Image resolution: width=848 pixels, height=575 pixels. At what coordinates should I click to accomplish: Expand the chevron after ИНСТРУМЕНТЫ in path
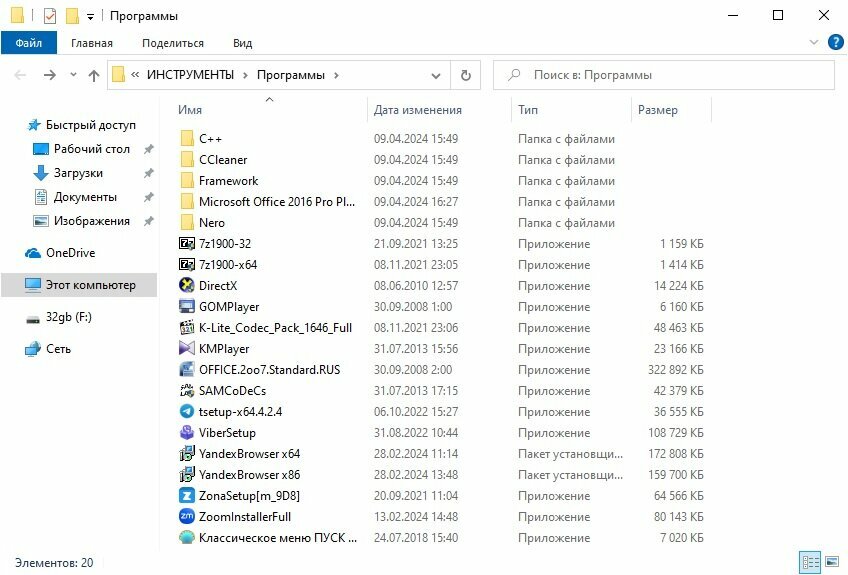[x=246, y=75]
